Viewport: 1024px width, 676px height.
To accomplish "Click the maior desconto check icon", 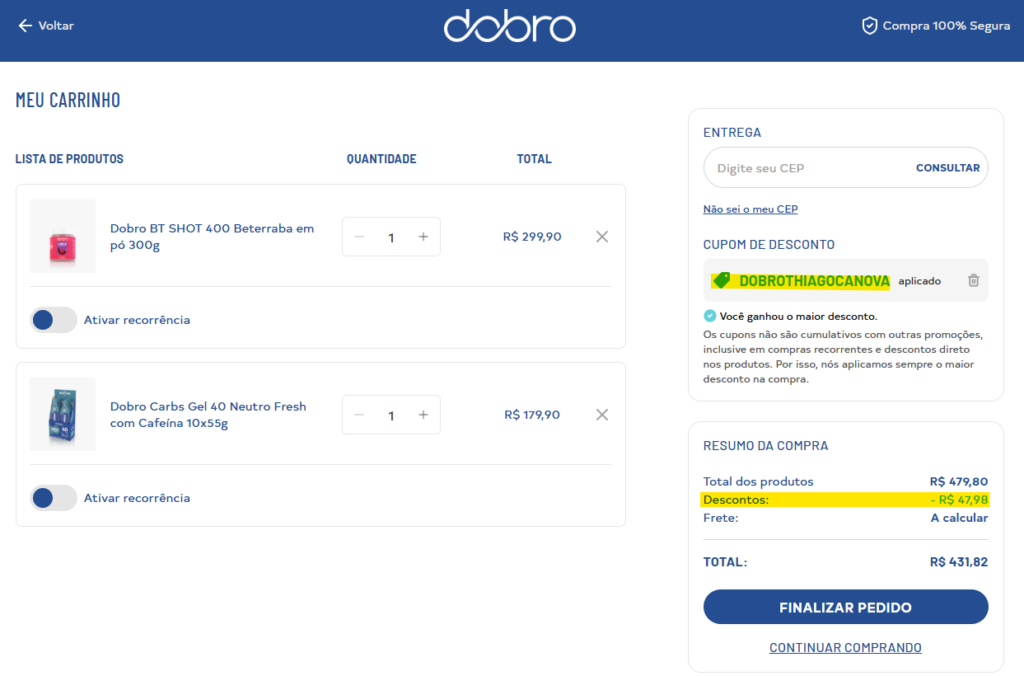I will [x=710, y=316].
